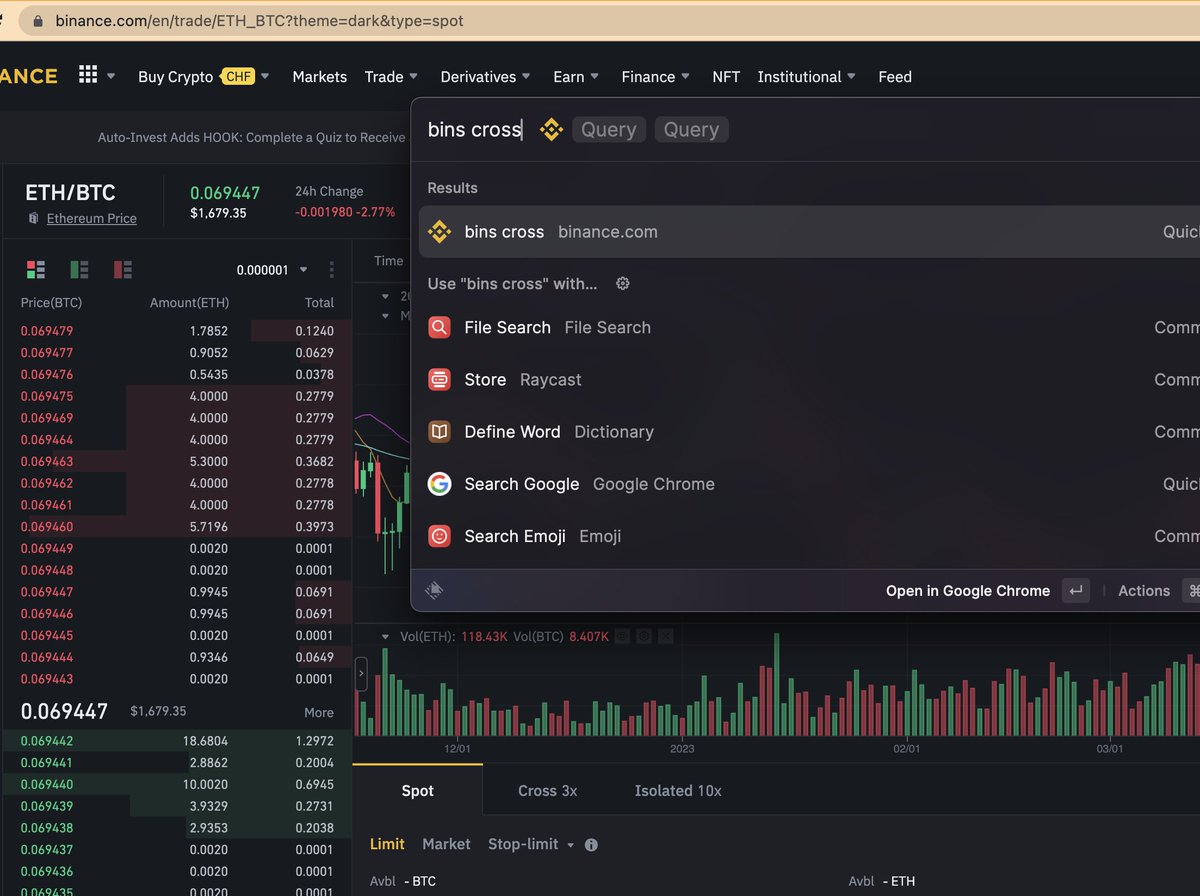Image resolution: width=1200 pixels, height=896 pixels.
Task: Click the book icon beside Ethereum Price
Action: tap(33, 218)
